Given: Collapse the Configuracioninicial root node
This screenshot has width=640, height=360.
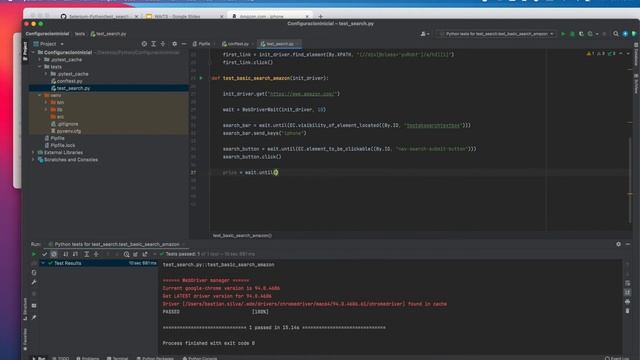Looking at the screenshot, I should coord(34,53).
